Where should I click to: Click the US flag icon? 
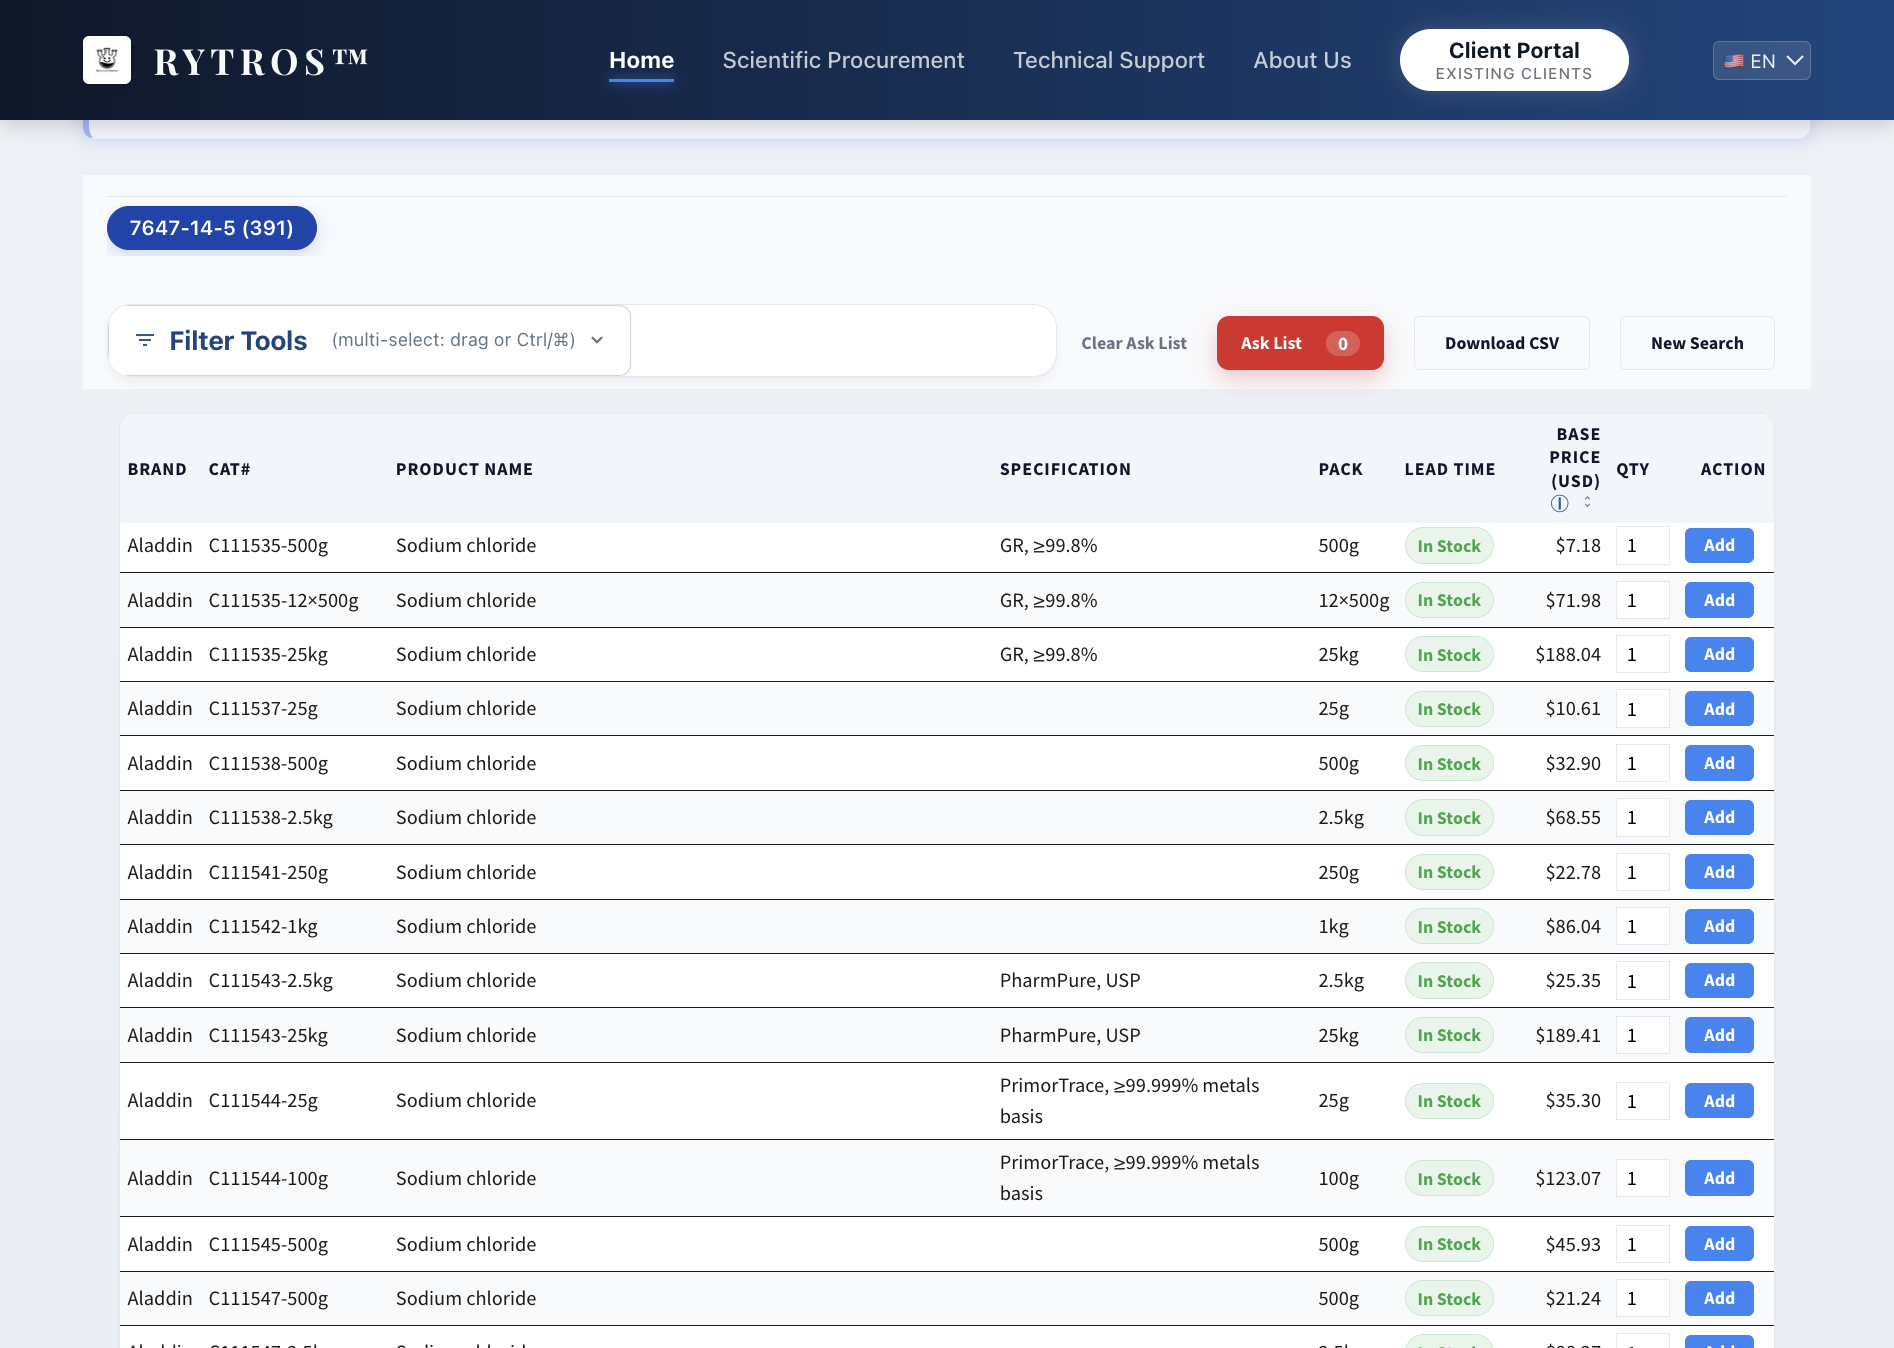click(x=1734, y=61)
